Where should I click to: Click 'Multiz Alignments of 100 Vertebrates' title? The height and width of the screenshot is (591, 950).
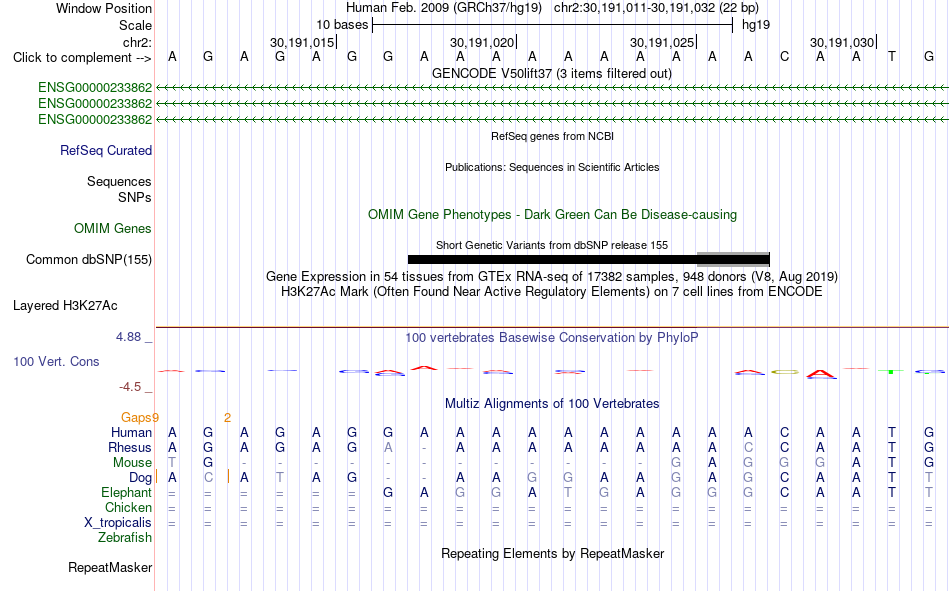552,404
